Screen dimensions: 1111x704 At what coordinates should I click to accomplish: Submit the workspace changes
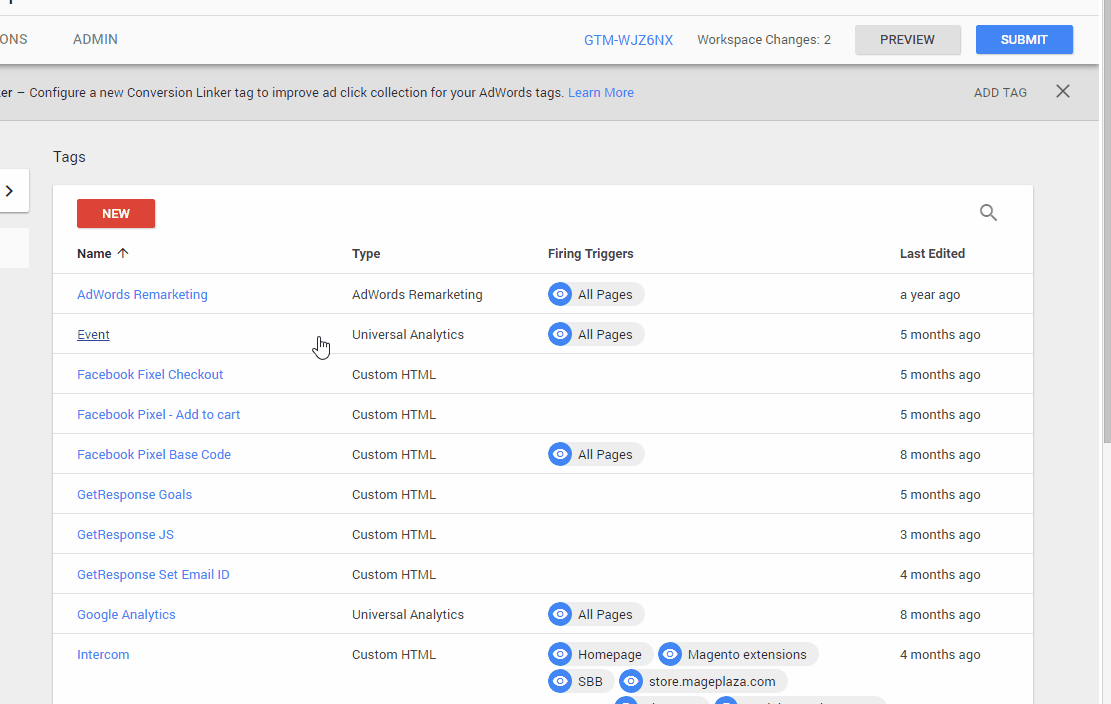click(1024, 40)
